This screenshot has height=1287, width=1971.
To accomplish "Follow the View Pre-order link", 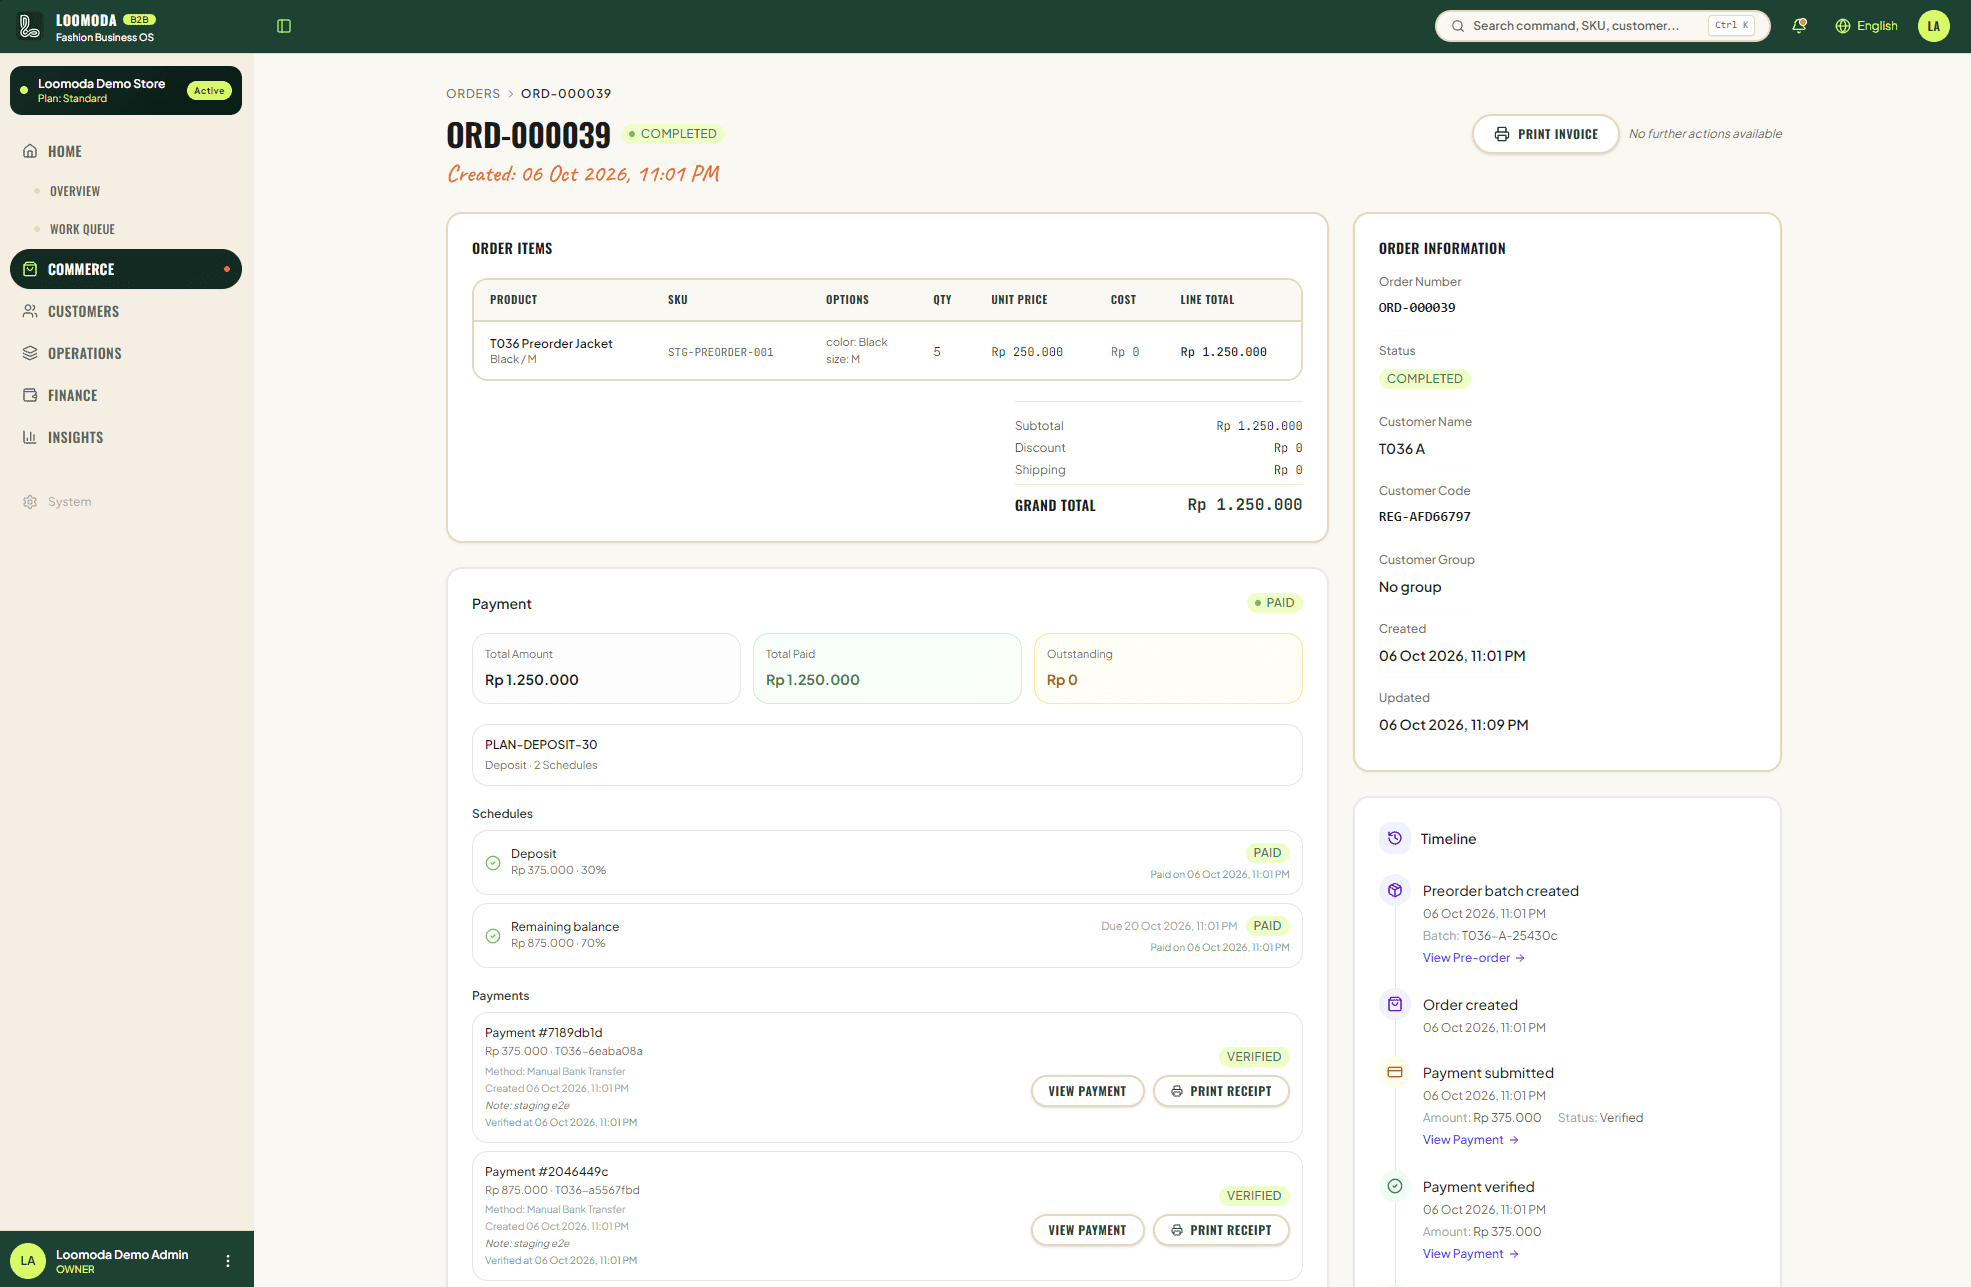I will point(1474,958).
